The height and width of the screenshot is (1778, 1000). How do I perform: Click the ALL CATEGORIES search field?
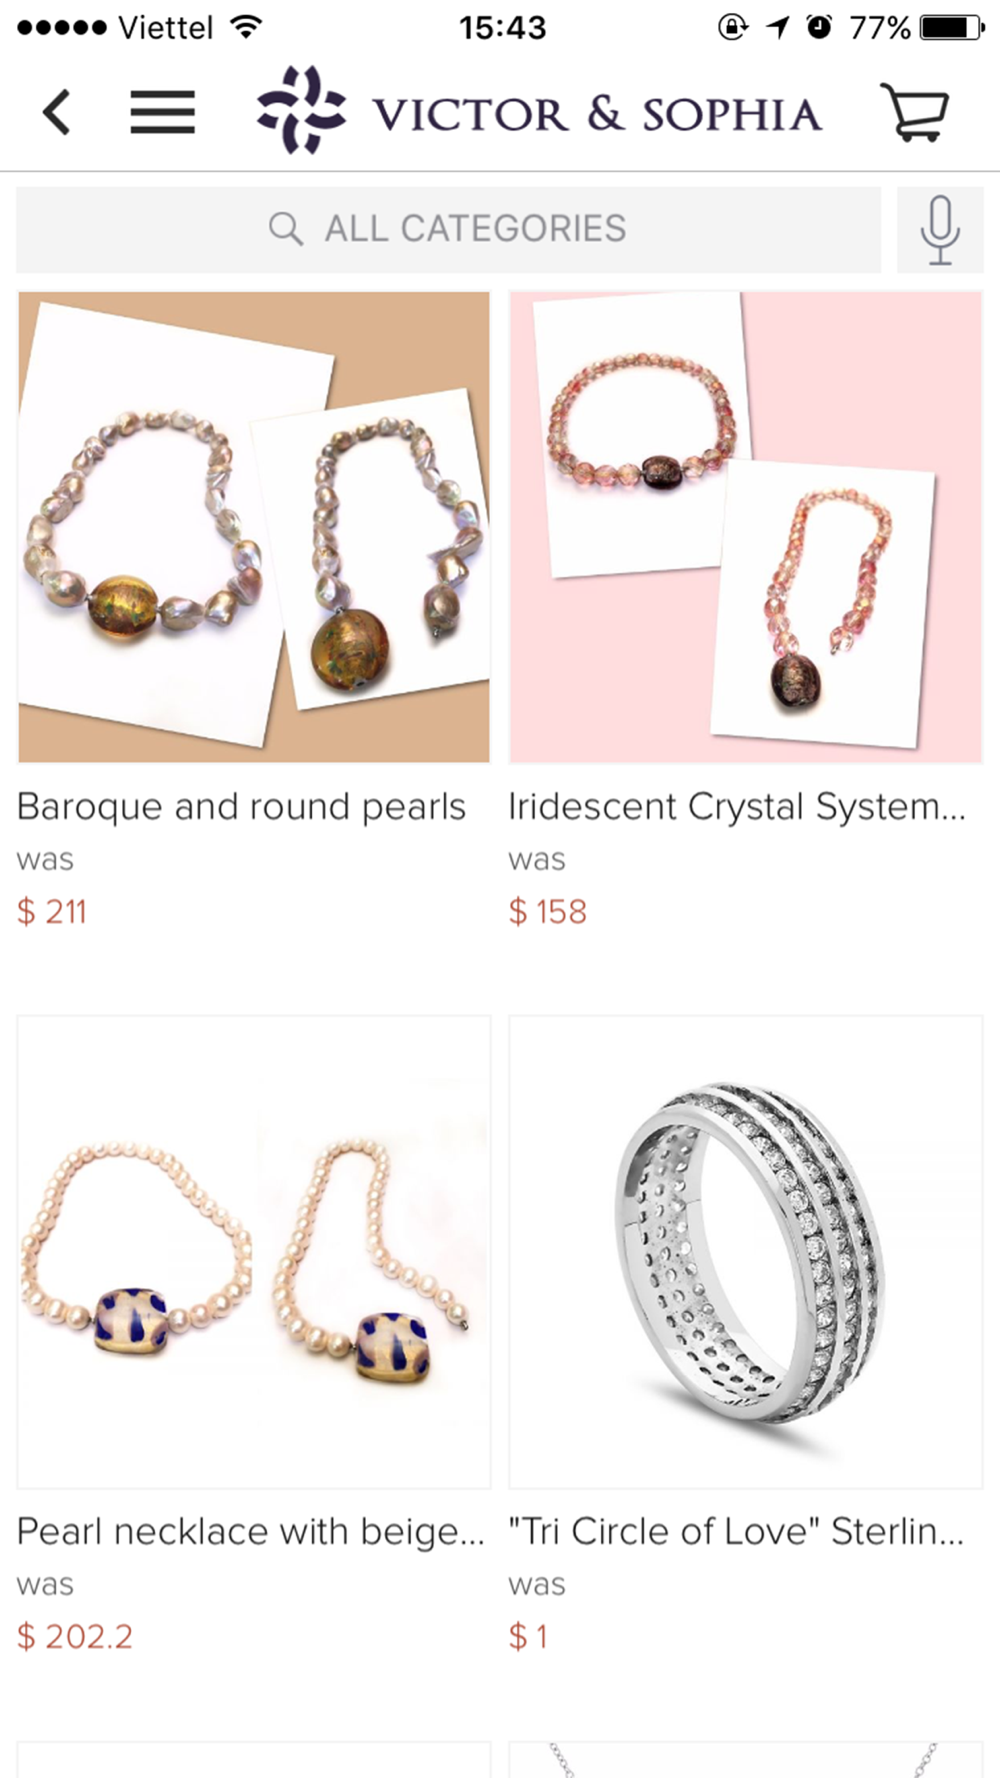point(448,230)
